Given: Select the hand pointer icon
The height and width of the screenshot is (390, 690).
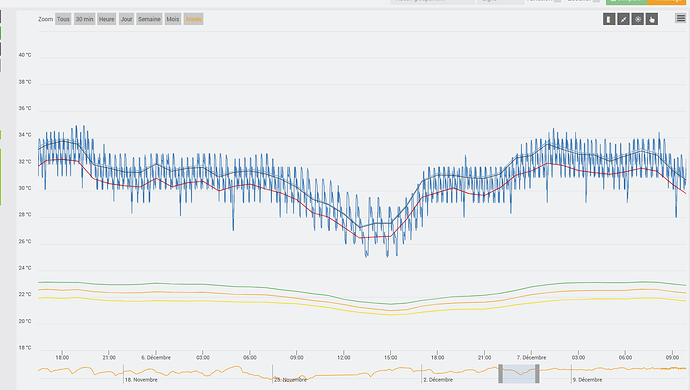Looking at the screenshot, I should (x=652, y=19).
